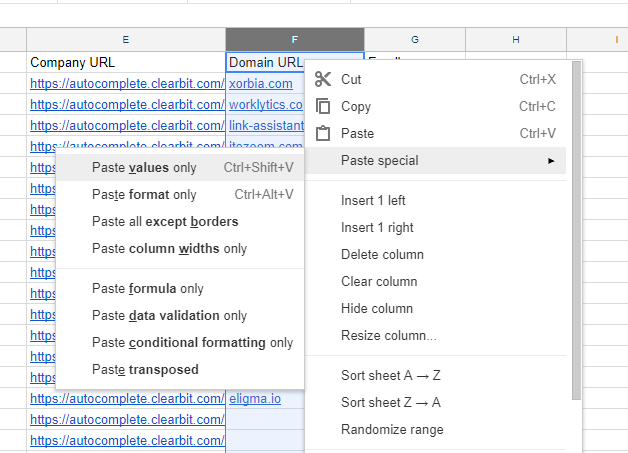Select Resize column...
The height and width of the screenshot is (453, 628).
click(x=435, y=335)
